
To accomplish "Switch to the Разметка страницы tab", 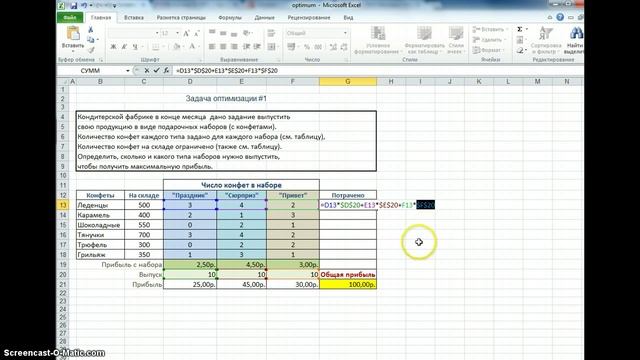I will (x=181, y=18).
